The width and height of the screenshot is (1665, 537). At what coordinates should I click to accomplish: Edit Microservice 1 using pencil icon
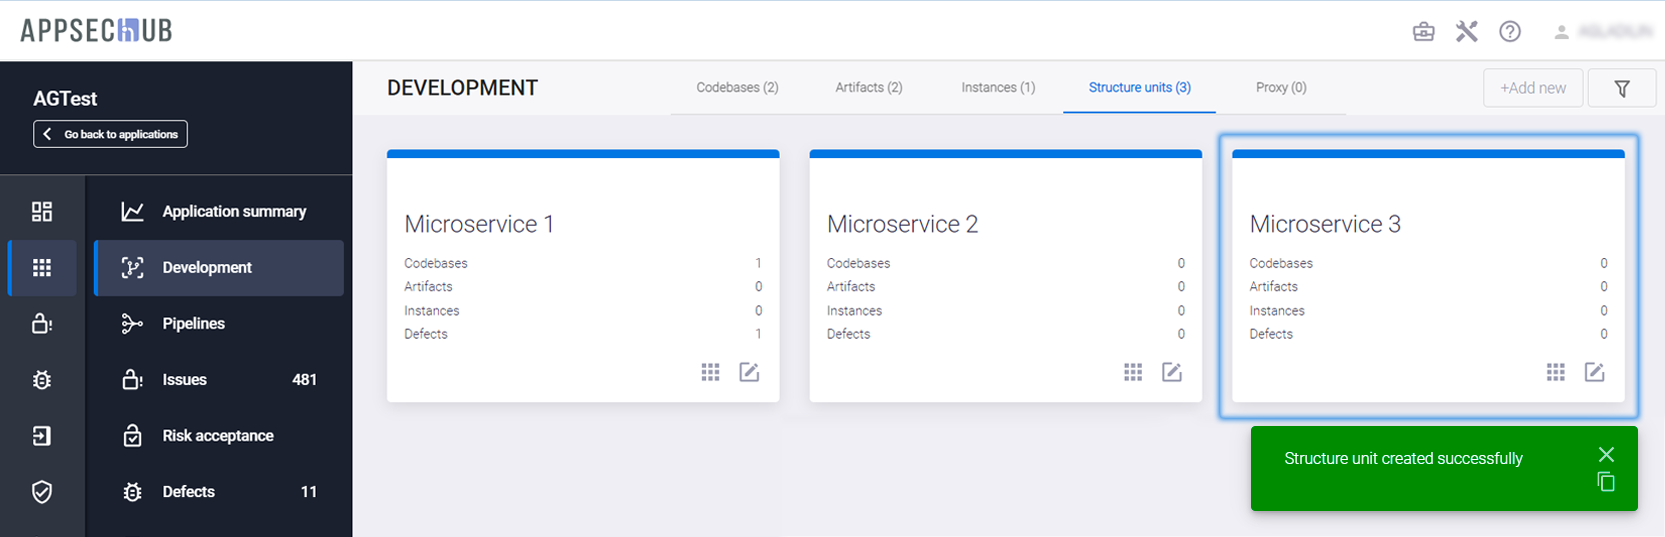pos(749,372)
